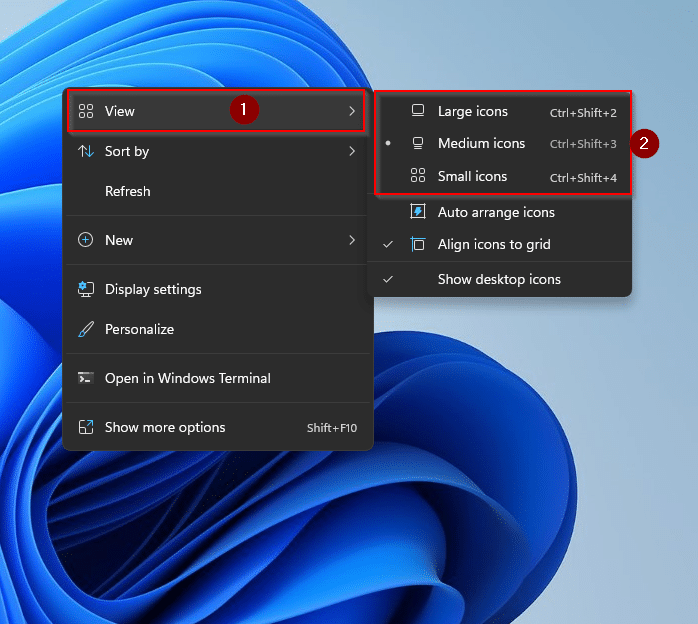This screenshot has height=624, width=698.
Task: Click the plus-circle icon next to New
Action: tap(86, 240)
